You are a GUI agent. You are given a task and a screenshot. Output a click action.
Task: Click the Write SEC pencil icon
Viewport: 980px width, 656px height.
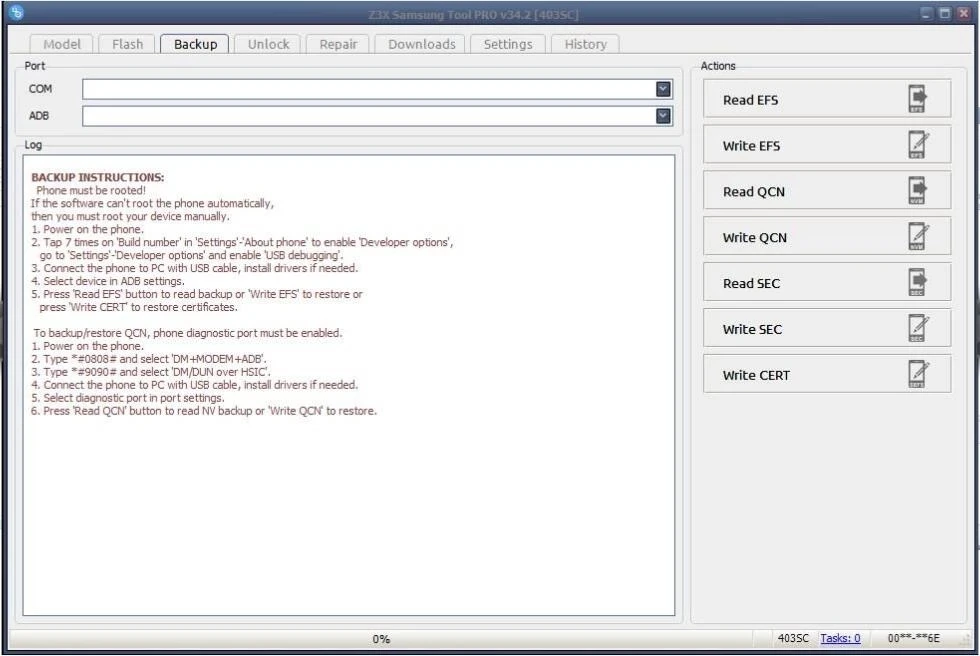tap(917, 329)
